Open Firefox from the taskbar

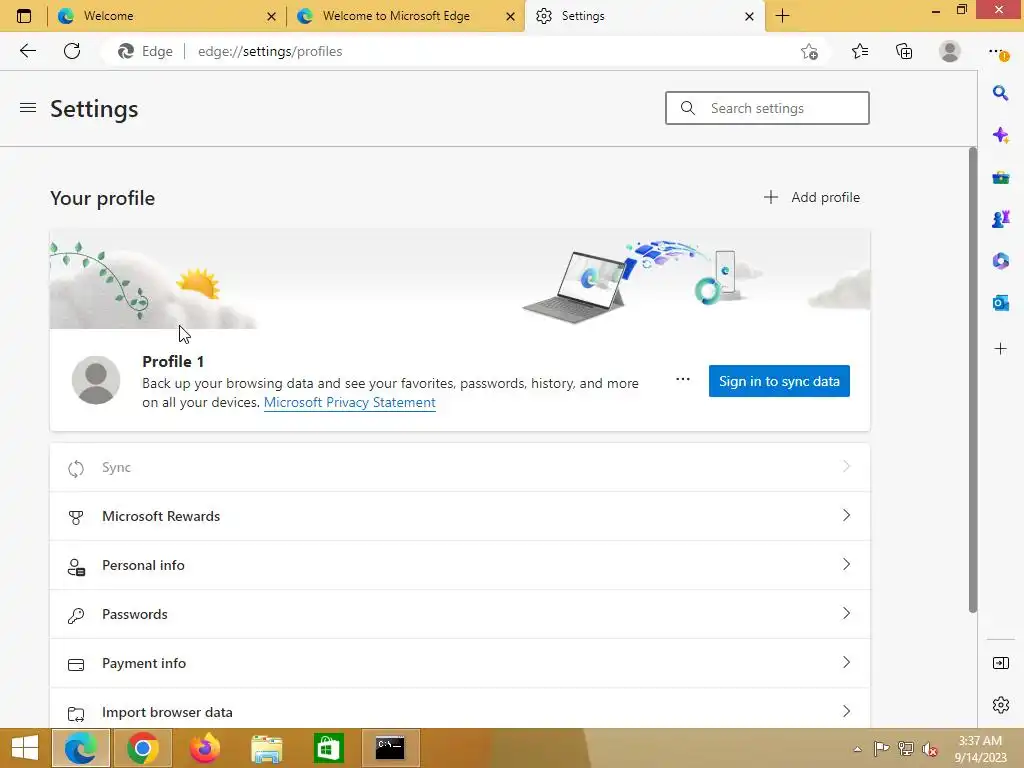(x=204, y=748)
